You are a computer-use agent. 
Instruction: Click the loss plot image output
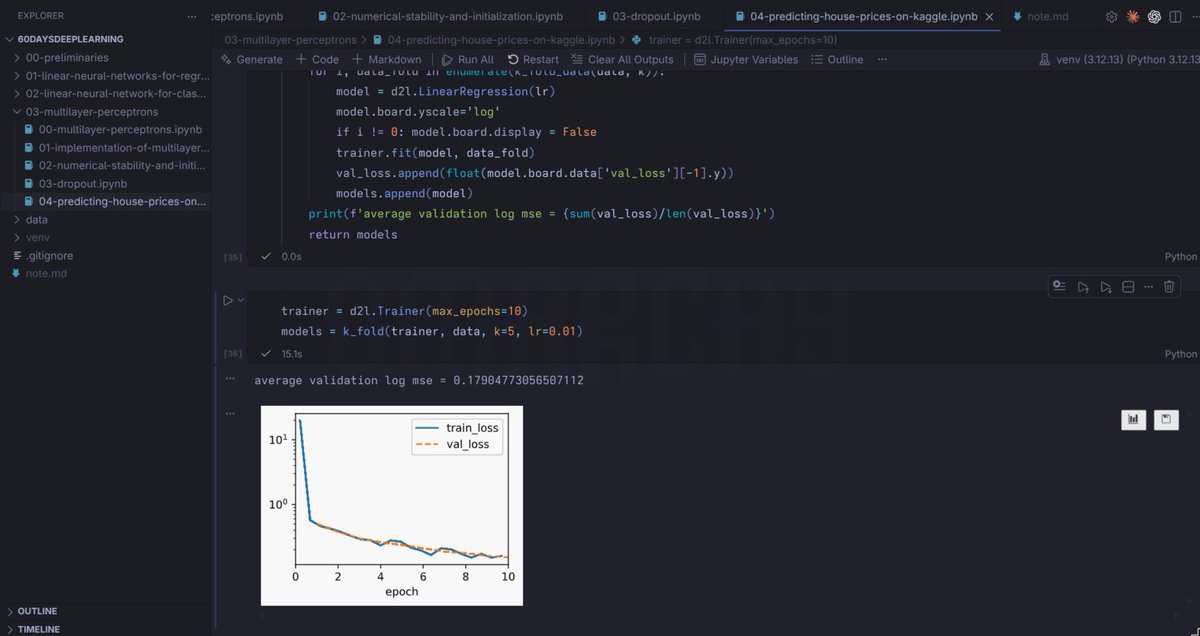point(392,505)
